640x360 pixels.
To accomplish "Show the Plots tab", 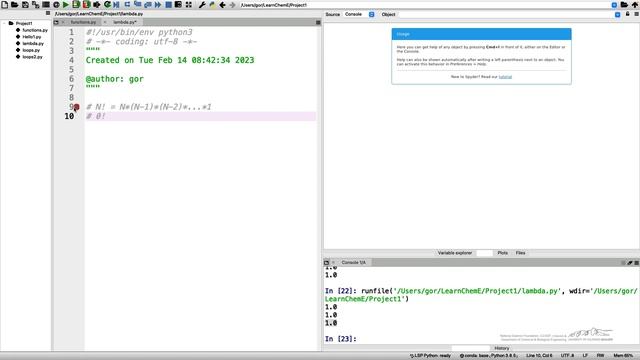I will tap(502, 253).
